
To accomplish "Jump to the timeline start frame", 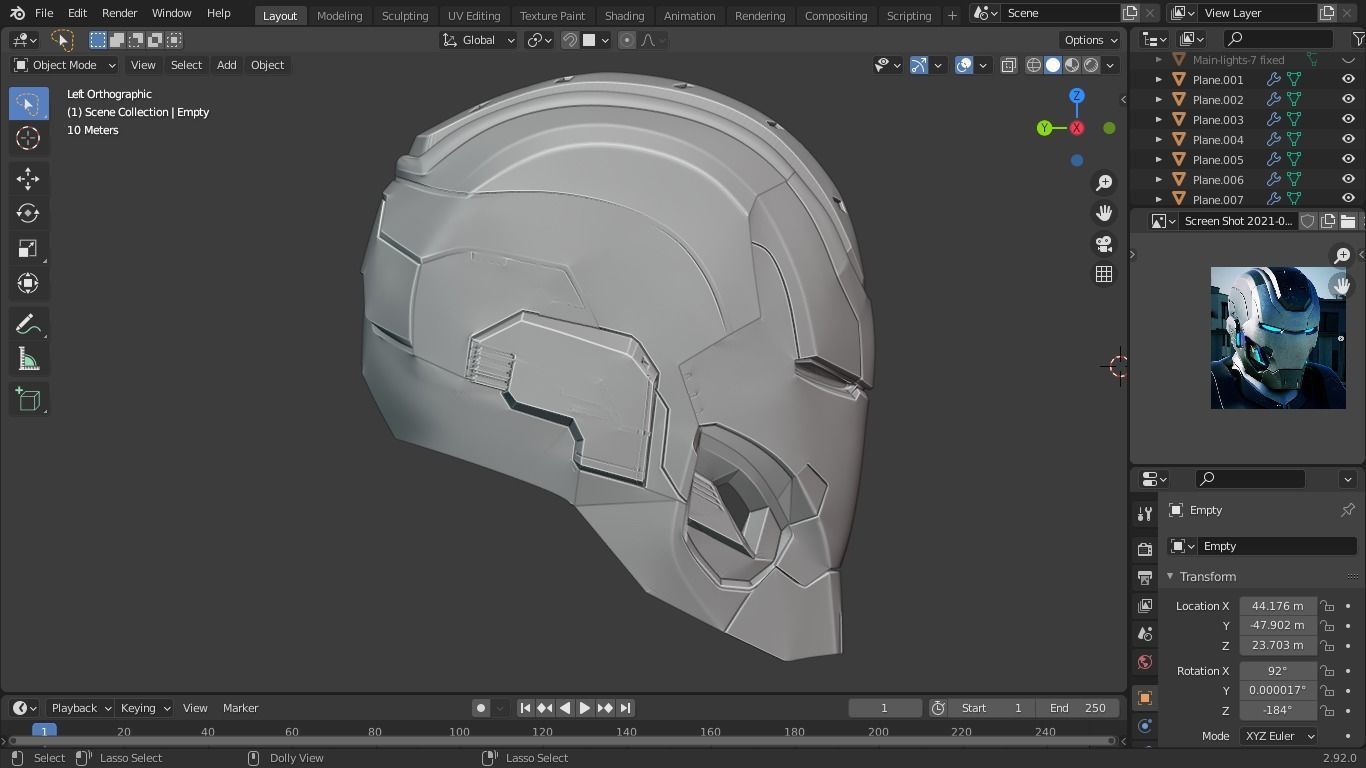I will tap(525, 708).
